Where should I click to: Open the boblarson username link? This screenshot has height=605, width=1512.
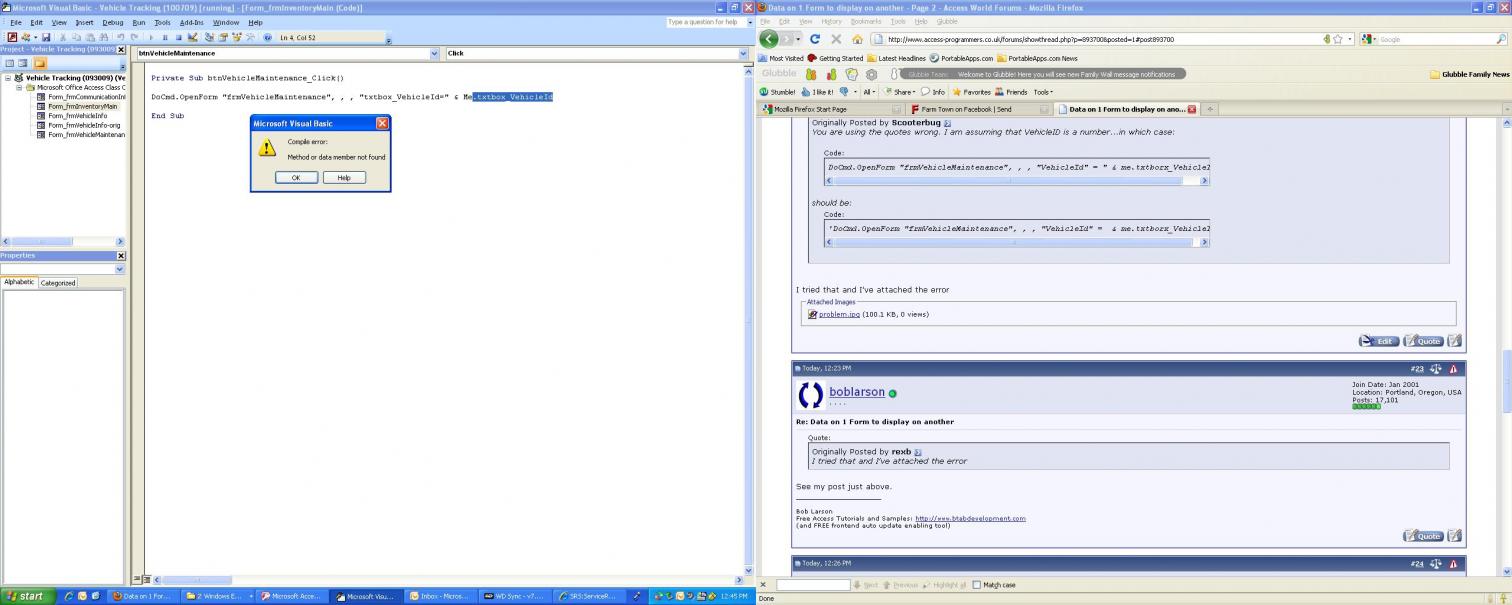[857, 392]
